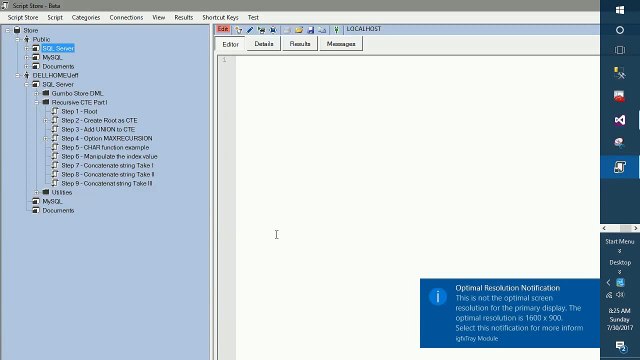Open Cortana search circle icon

point(620,30)
